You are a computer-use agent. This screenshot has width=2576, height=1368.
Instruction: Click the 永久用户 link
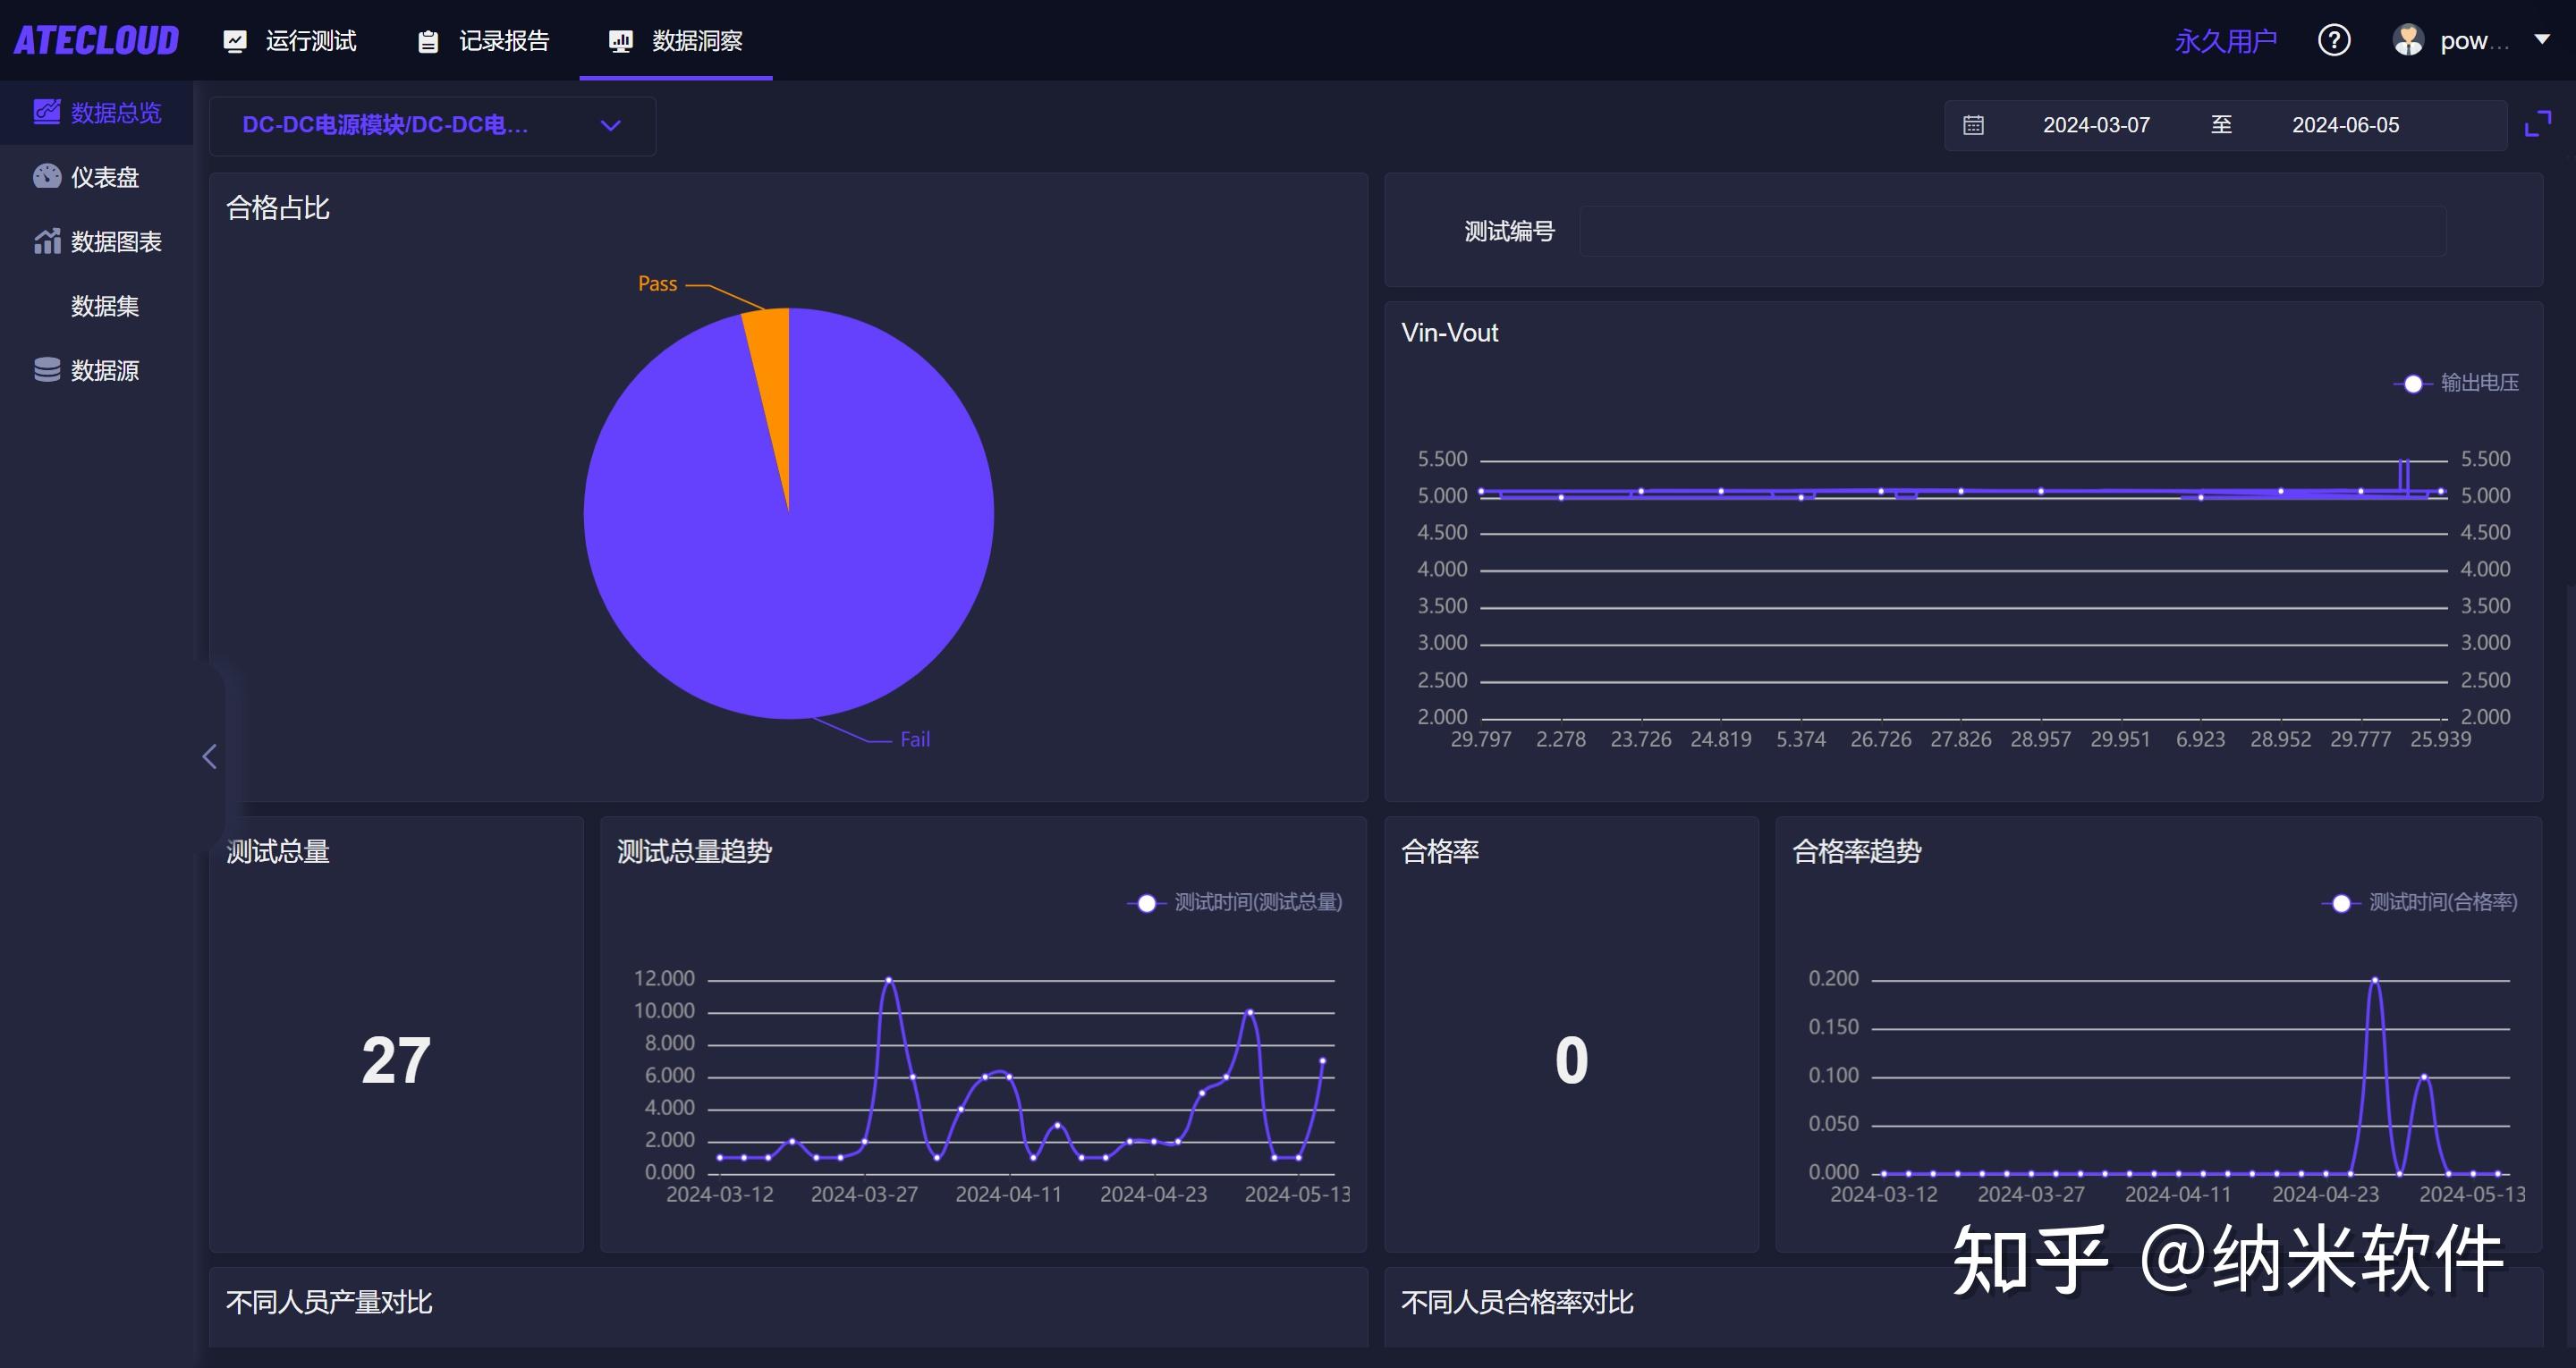point(2226,39)
